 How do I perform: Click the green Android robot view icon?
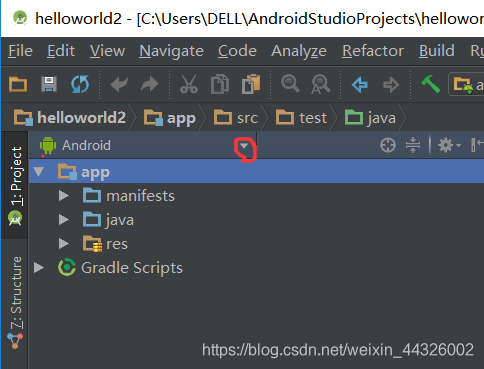tap(48, 145)
